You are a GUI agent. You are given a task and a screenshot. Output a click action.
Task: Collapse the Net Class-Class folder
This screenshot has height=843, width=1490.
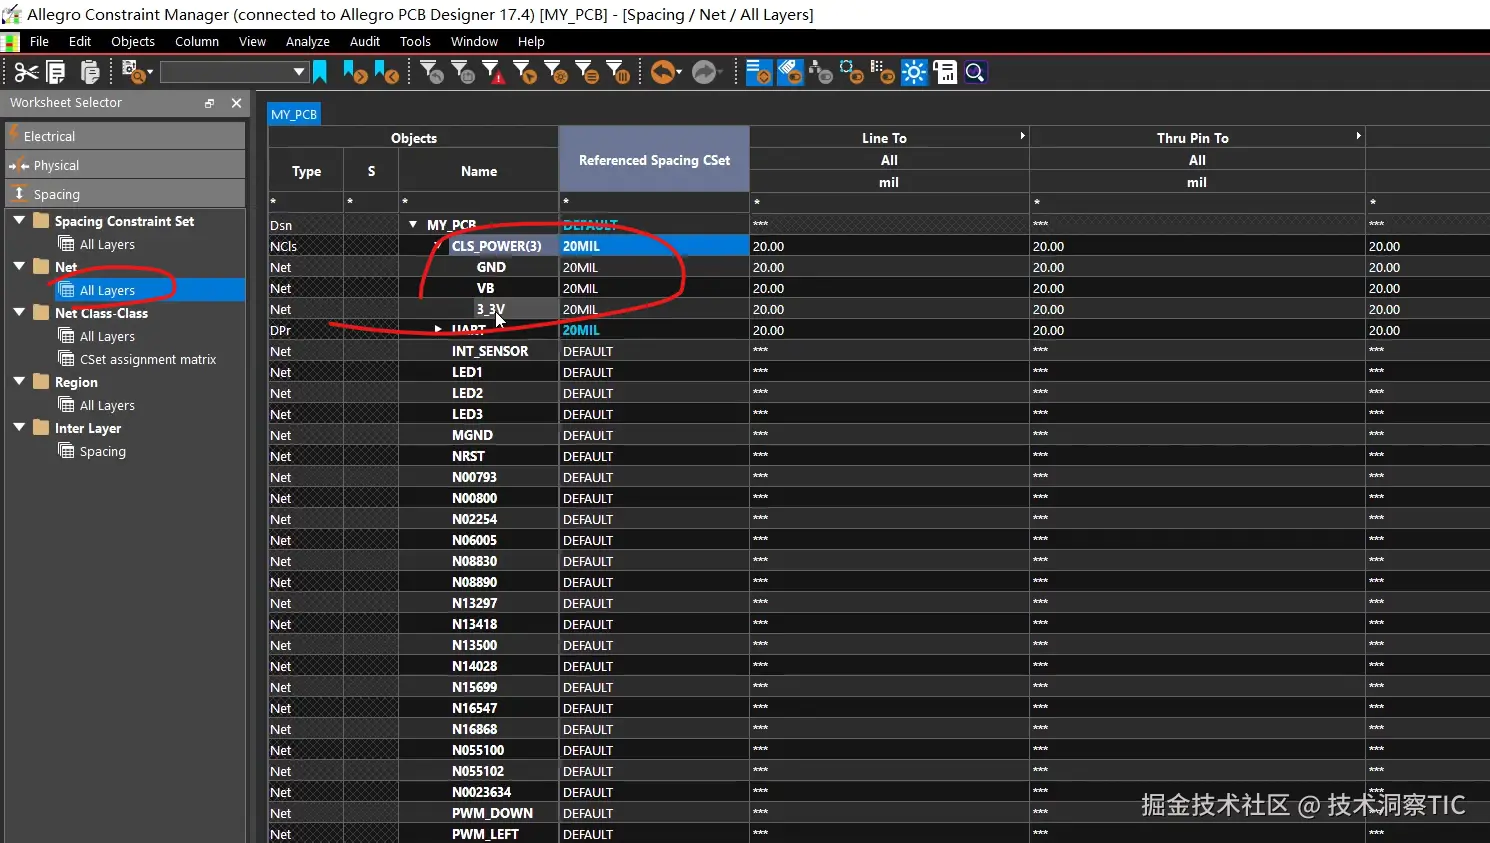19,312
